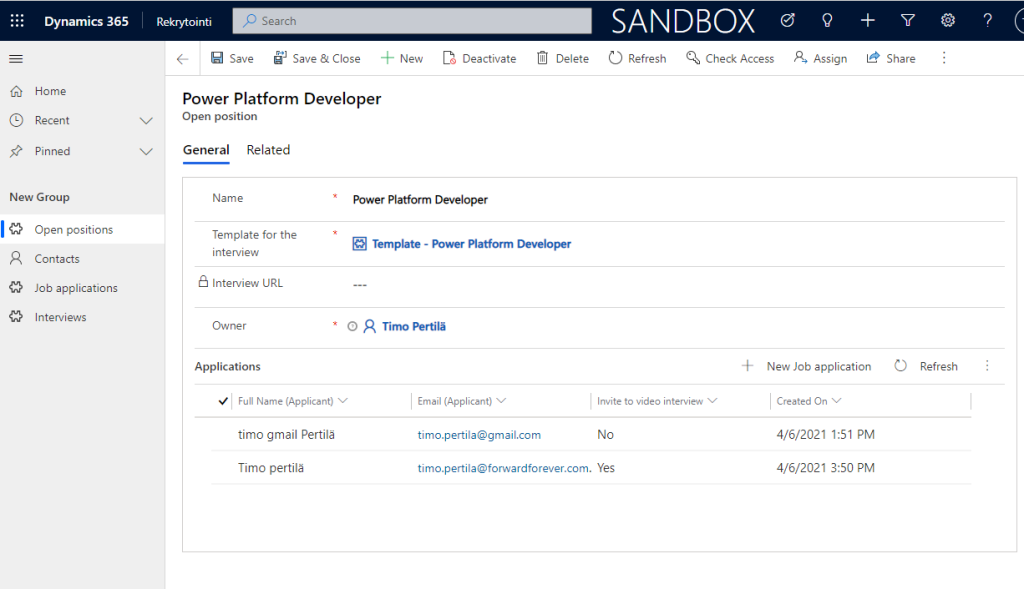Viewport: 1024px width, 589px height.
Task: Collapse the hamburger navigation menu
Action: (16, 59)
